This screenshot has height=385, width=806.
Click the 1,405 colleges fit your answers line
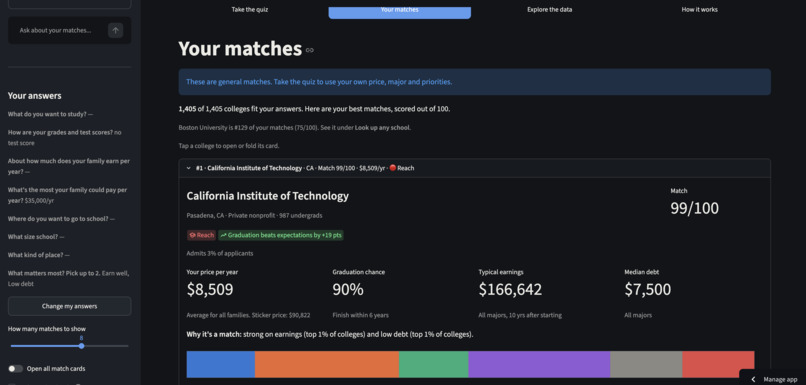coord(314,109)
